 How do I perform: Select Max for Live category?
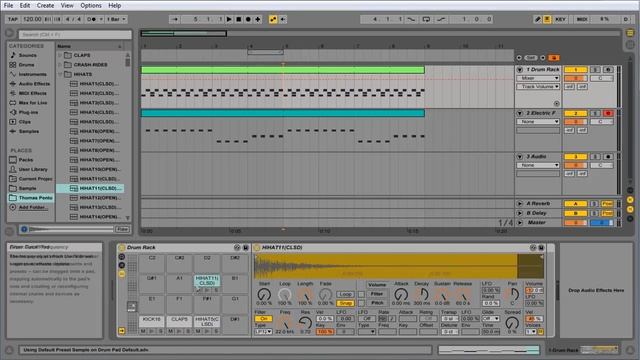pos(33,103)
